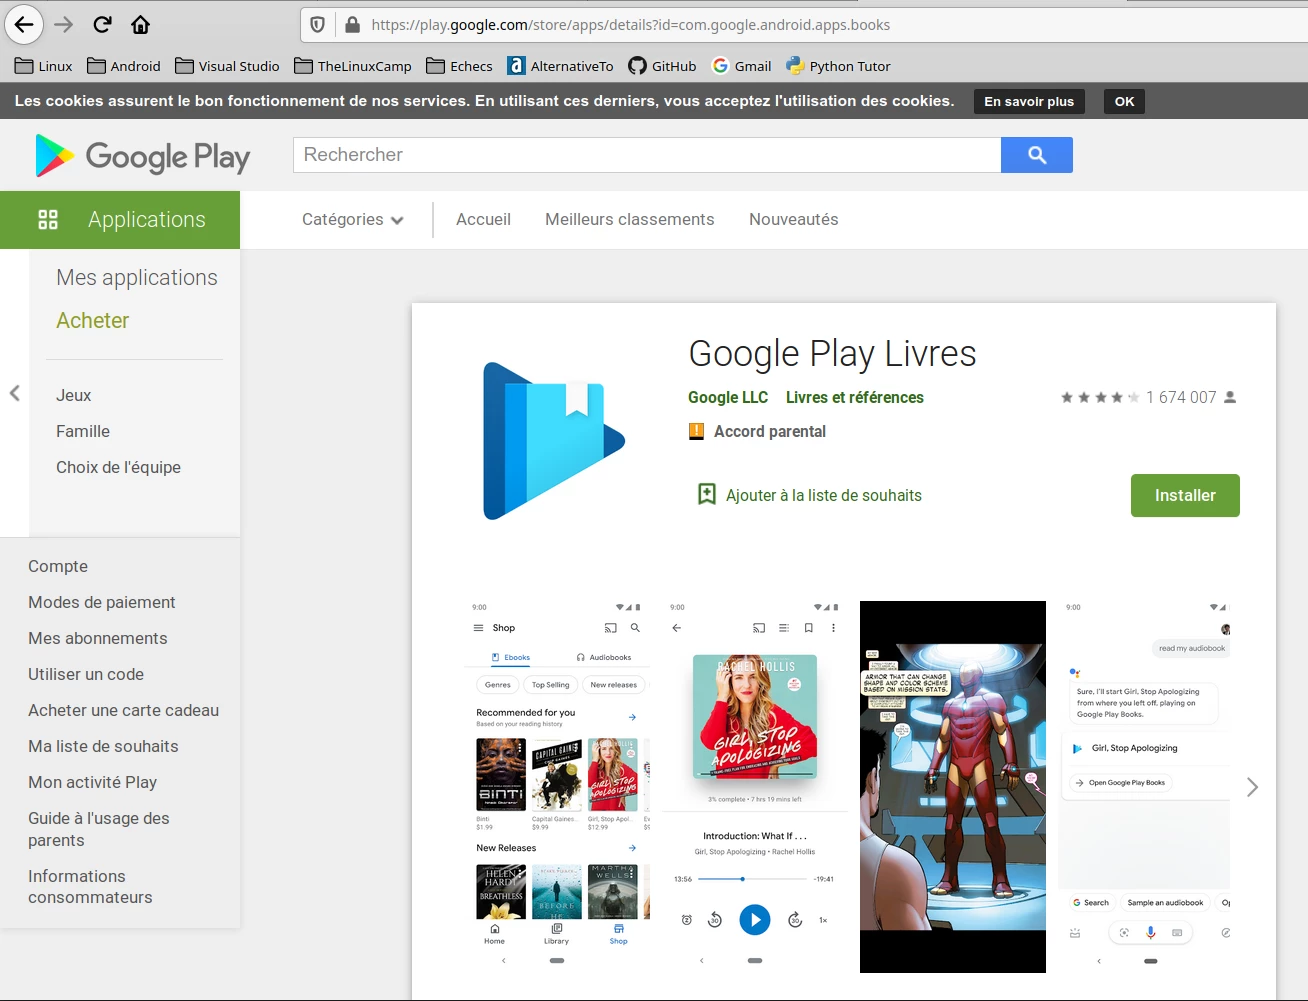Click the Google Play Livres app icon

tap(553, 440)
